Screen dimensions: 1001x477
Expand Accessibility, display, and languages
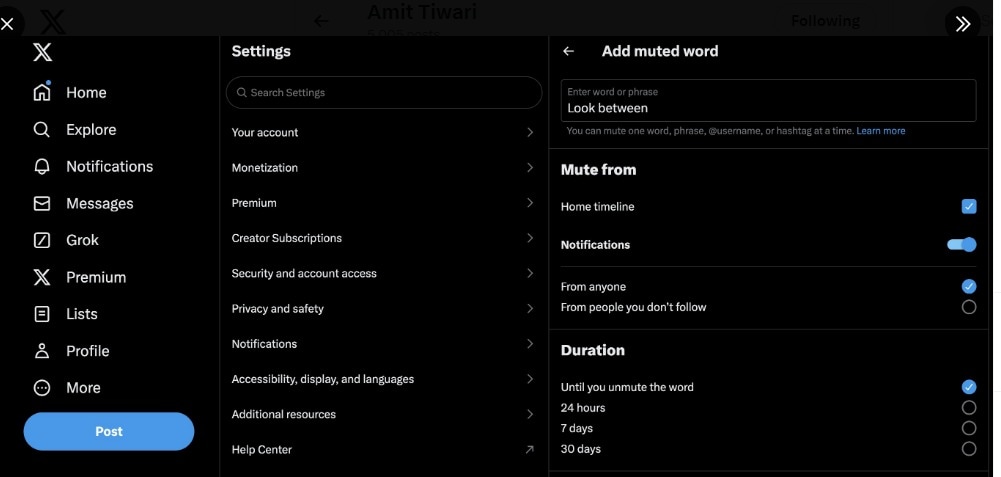click(x=383, y=379)
